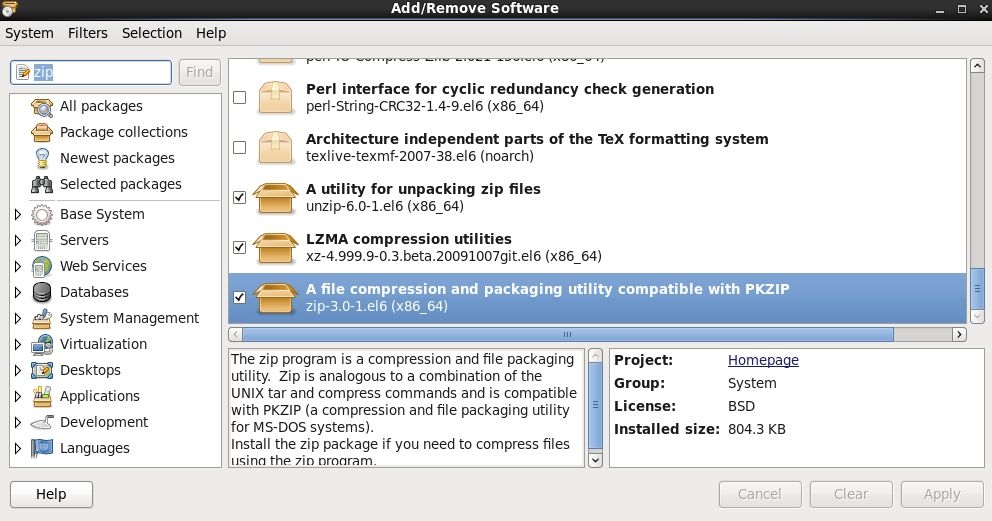The height and width of the screenshot is (521, 992).
Task: Toggle the LZMA compression utilities checkbox
Action: tap(239, 247)
